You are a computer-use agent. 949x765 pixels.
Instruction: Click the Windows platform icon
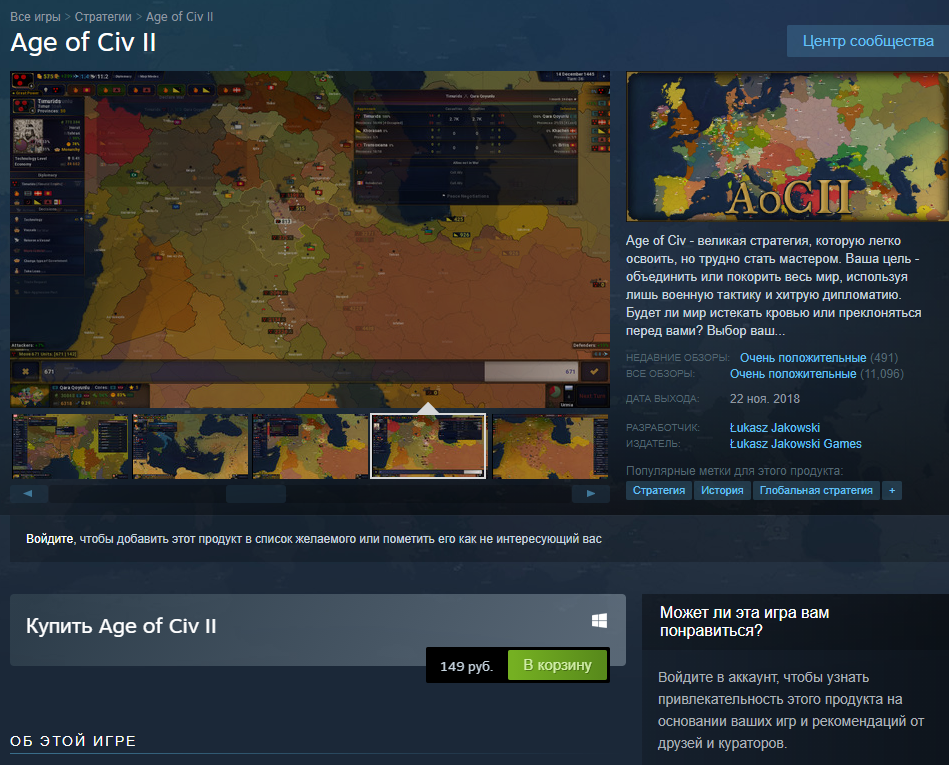(x=599, y=620)
